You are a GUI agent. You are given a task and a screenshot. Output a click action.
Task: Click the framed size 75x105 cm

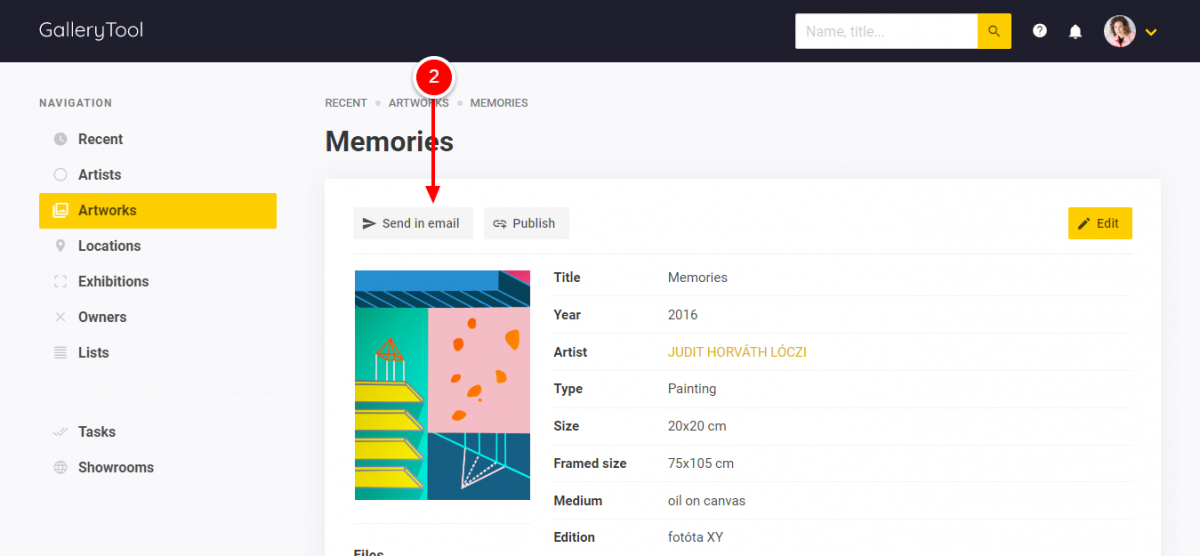tap(701, 463)
